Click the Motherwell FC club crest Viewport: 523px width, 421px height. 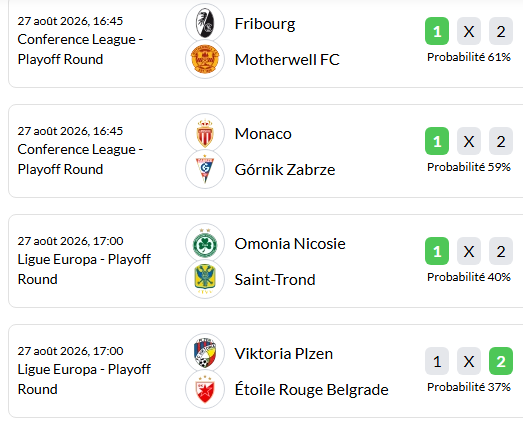pyautogui.click(x=205, y=59)
